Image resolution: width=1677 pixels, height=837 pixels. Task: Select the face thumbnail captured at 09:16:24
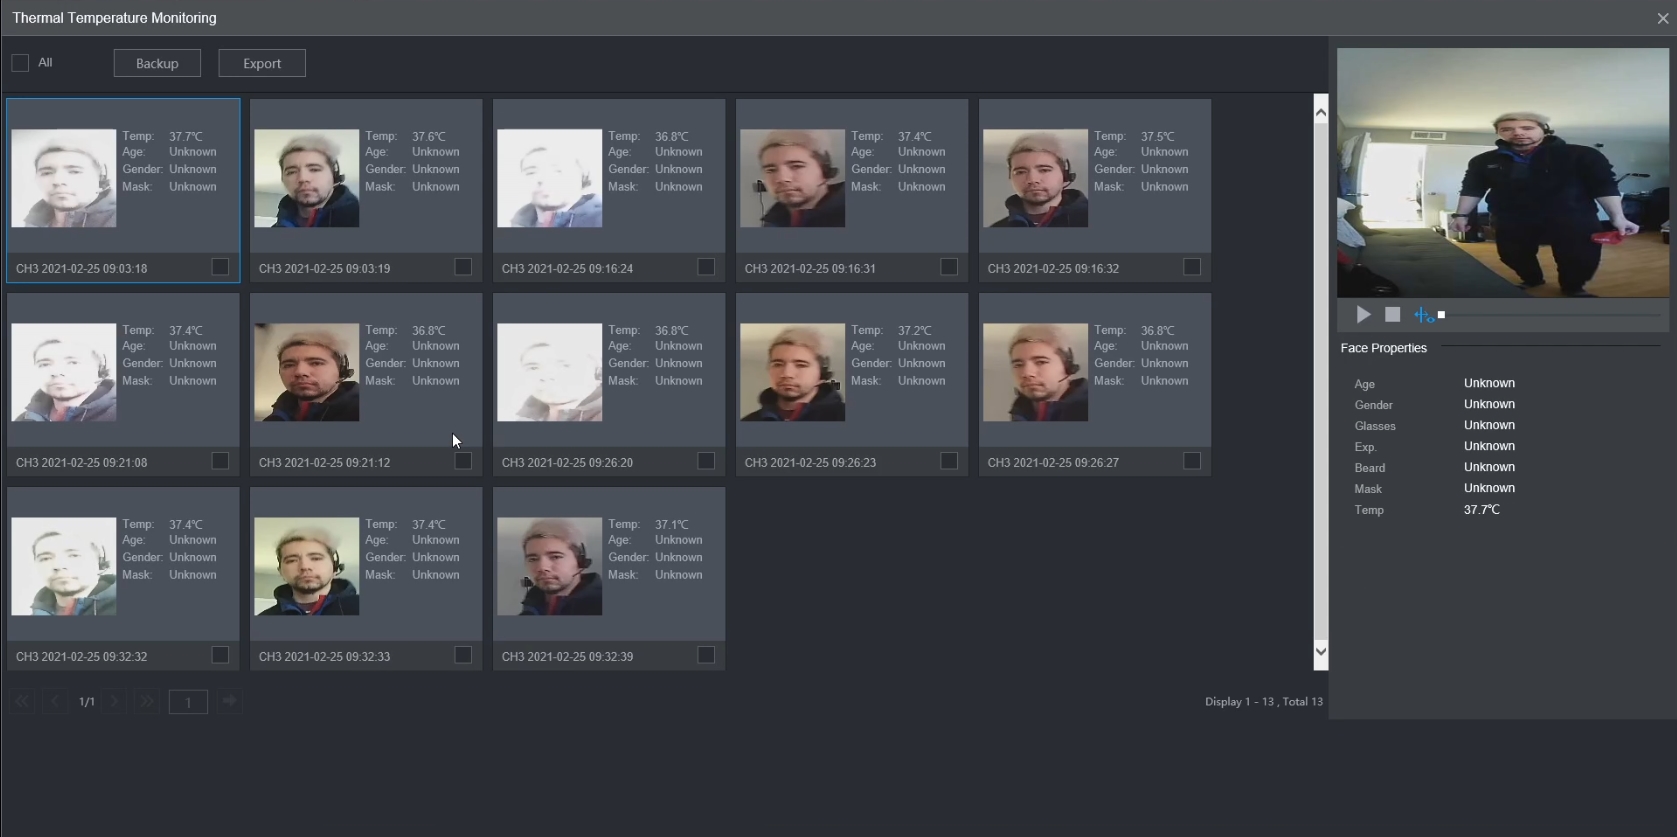(x=550, y=178)
